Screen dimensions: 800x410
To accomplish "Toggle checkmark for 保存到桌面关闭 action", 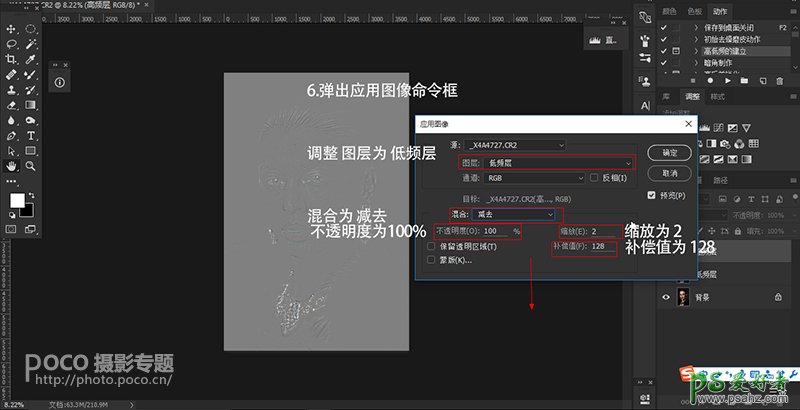I will (664, 28).
